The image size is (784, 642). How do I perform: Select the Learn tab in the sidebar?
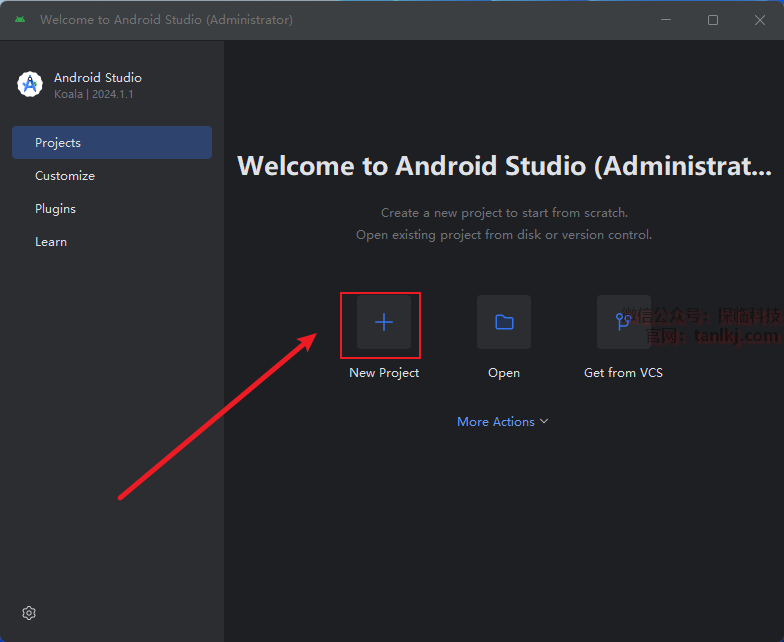(51, 242)
